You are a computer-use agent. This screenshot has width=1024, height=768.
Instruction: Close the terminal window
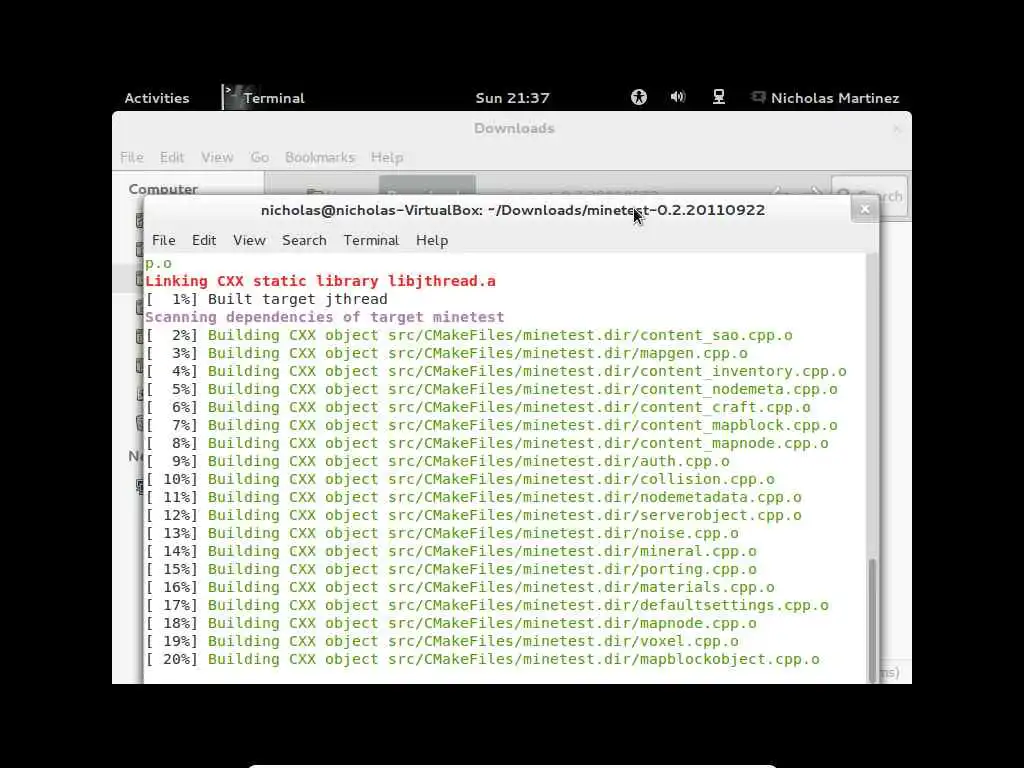tap(865, 210)
